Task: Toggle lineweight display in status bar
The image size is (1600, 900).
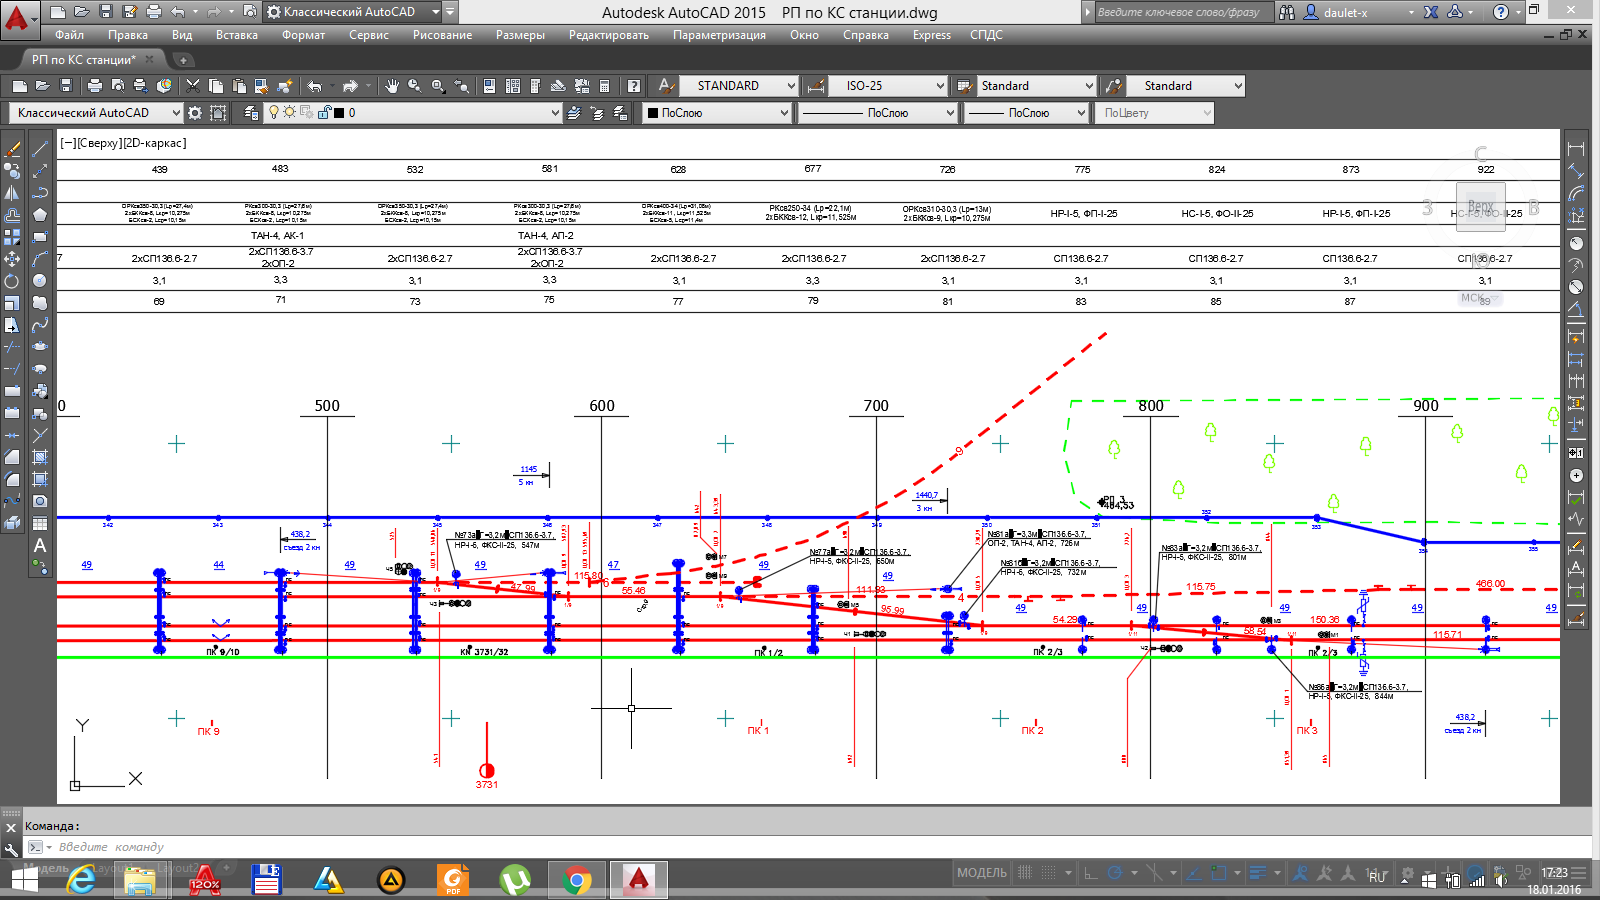Action: pos(1258,873)
